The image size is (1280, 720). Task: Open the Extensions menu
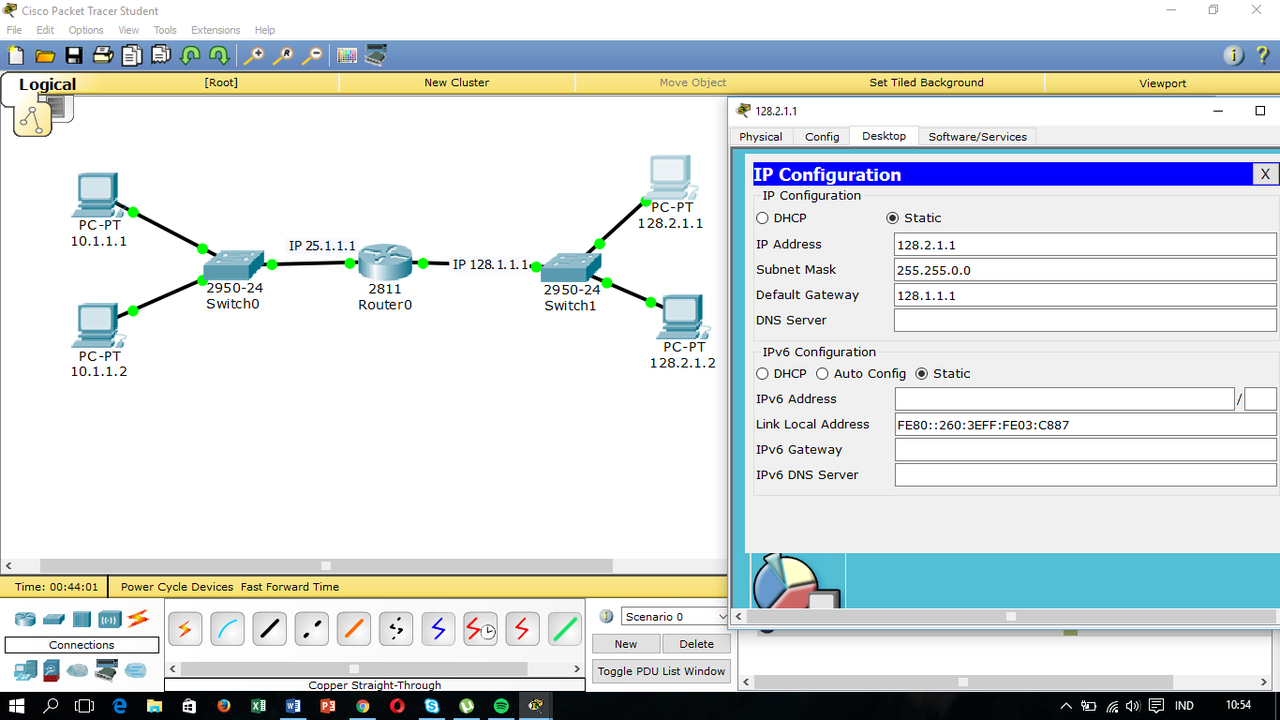(216, 30)
